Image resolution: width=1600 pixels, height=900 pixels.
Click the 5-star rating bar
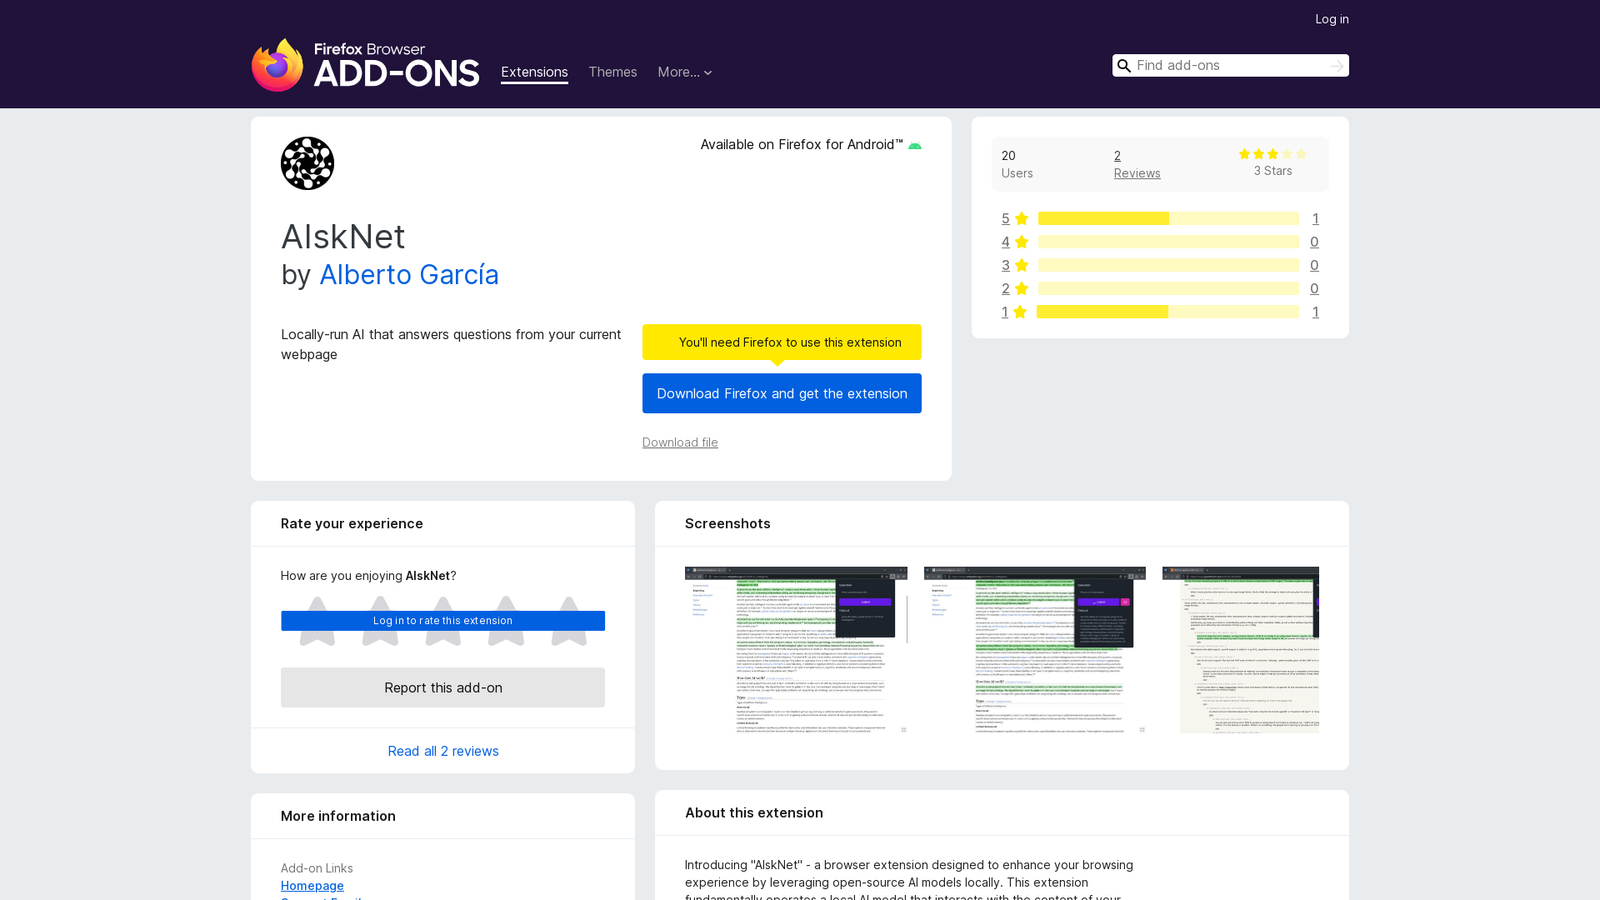coord(1168,218)
